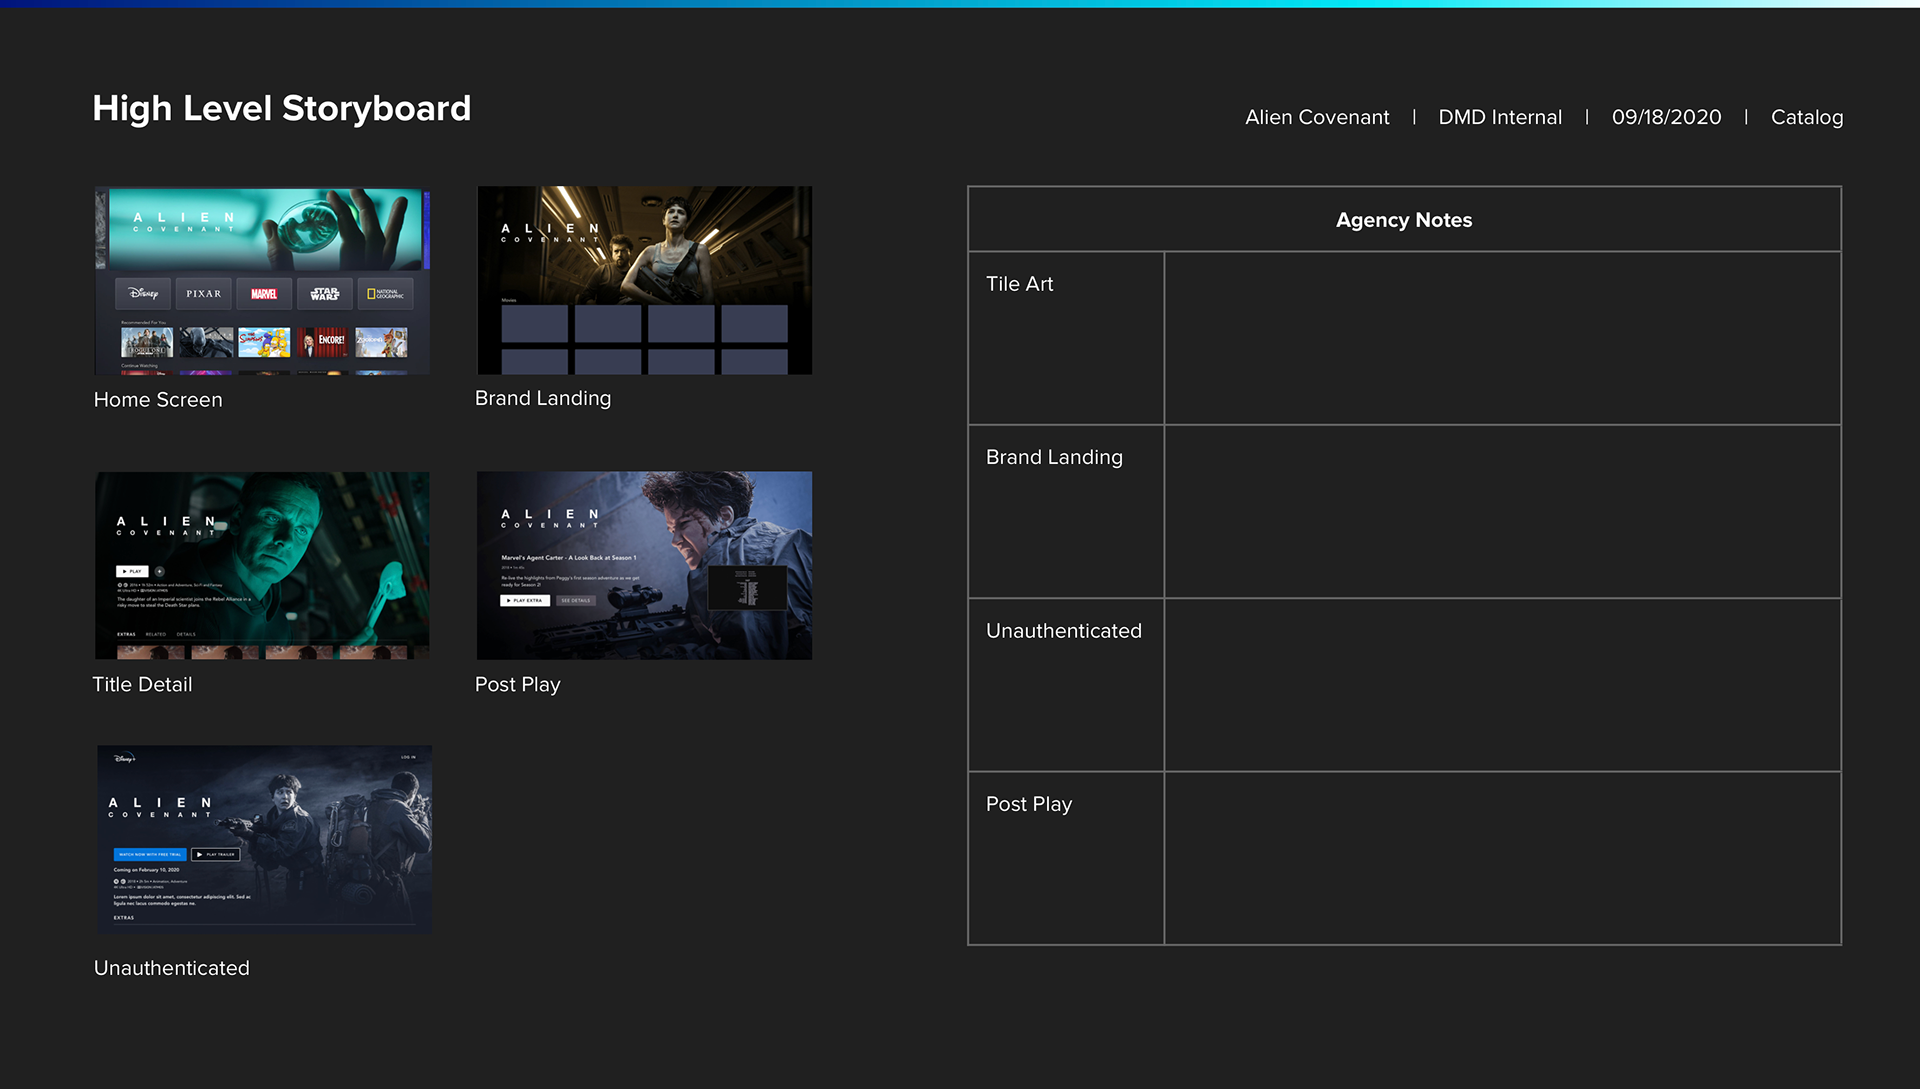The image size is (1920, 1089).
Task: Open The Simpsons recommended thumbnail
Action: [264, 342]
